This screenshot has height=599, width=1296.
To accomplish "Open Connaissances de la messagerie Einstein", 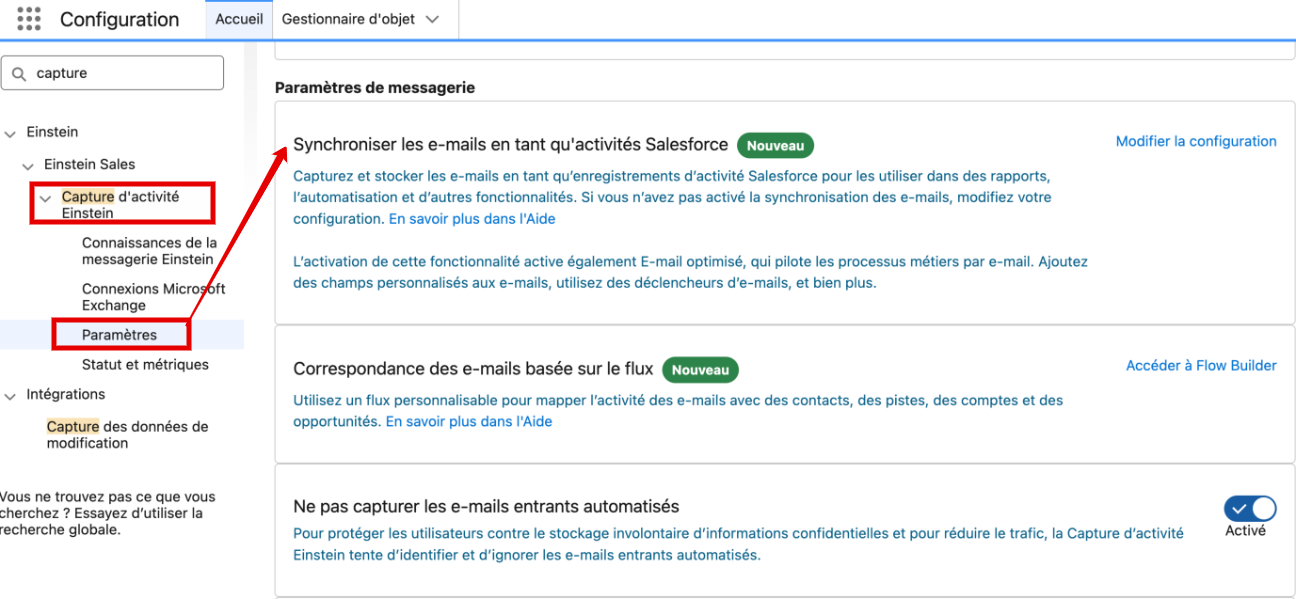I will tap(149, 251).
